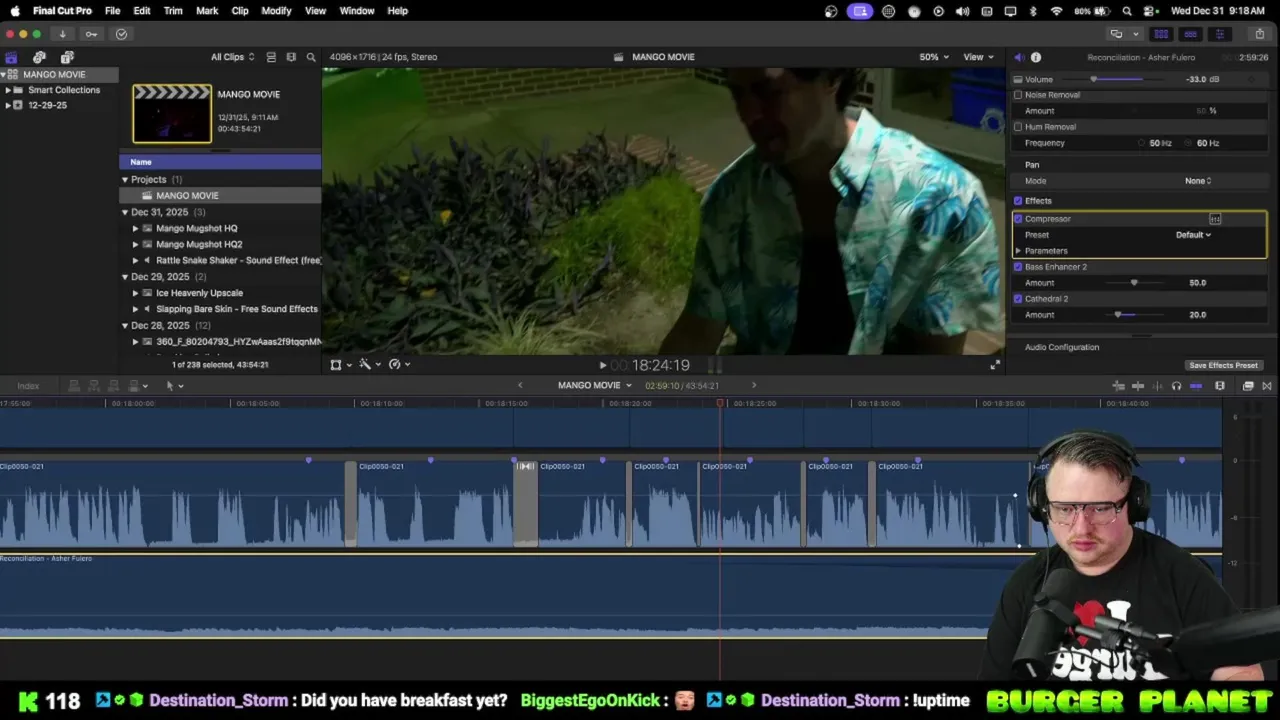Screen dimensions: 1280x720
Task: Open the Titles and Generators sidebar
Action: pyautogui.click(x=67, y=57)
